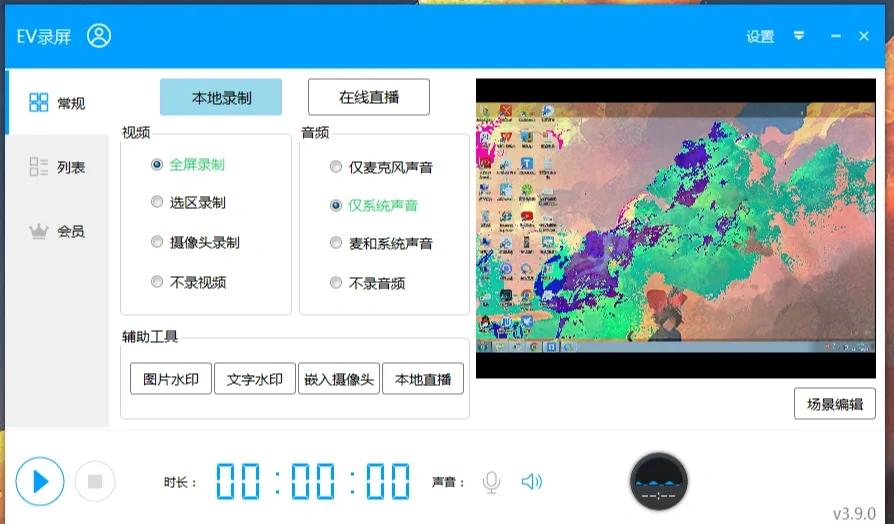The height and width of the screenshot is (524, 894).
Task: Switch to the 常规 sidebar tab
Action: [x=57, y=103]
